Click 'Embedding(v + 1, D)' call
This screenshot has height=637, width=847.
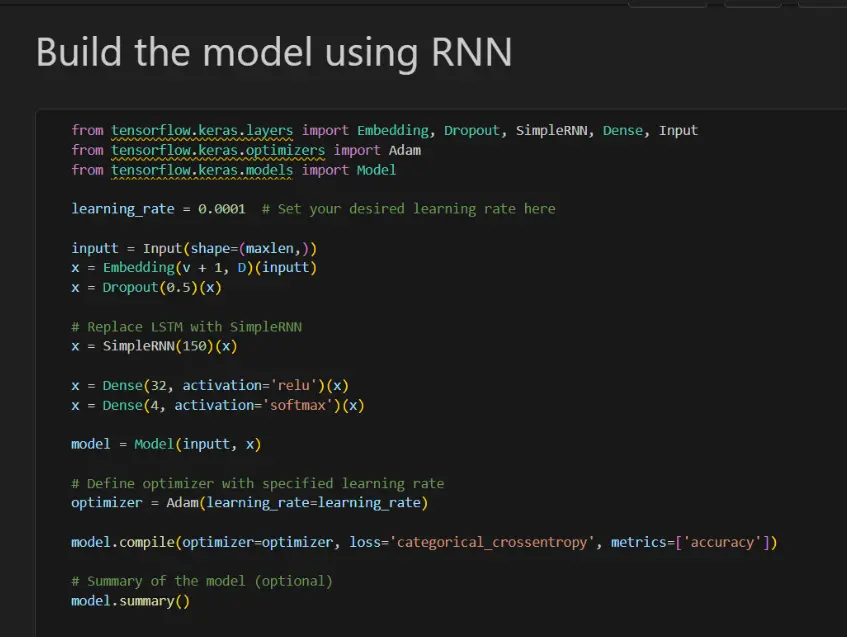(178, 268)
